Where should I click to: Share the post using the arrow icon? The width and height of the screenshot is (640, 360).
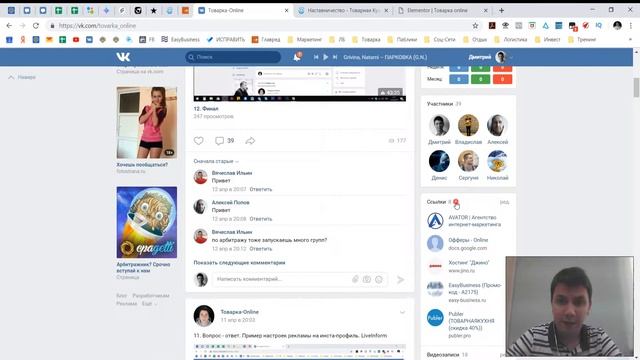click(x=250, y=141)
